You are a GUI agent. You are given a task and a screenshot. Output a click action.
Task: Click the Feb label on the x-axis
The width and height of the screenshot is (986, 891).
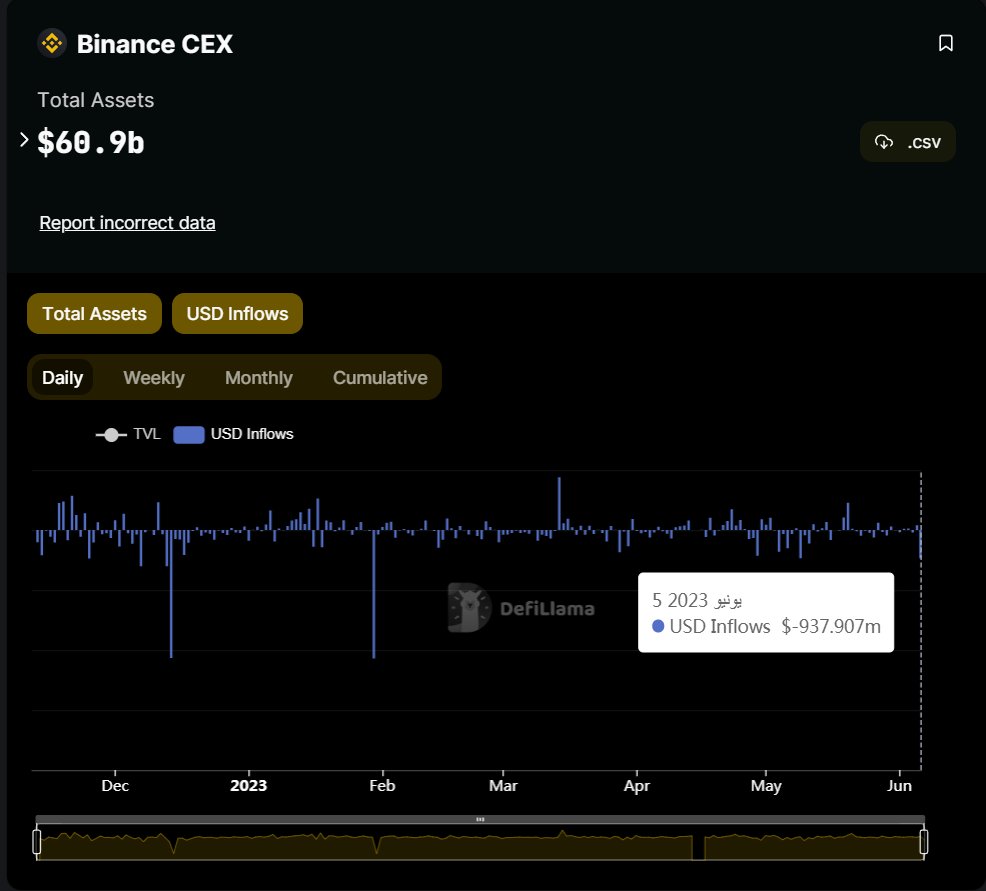click(382, 785)
